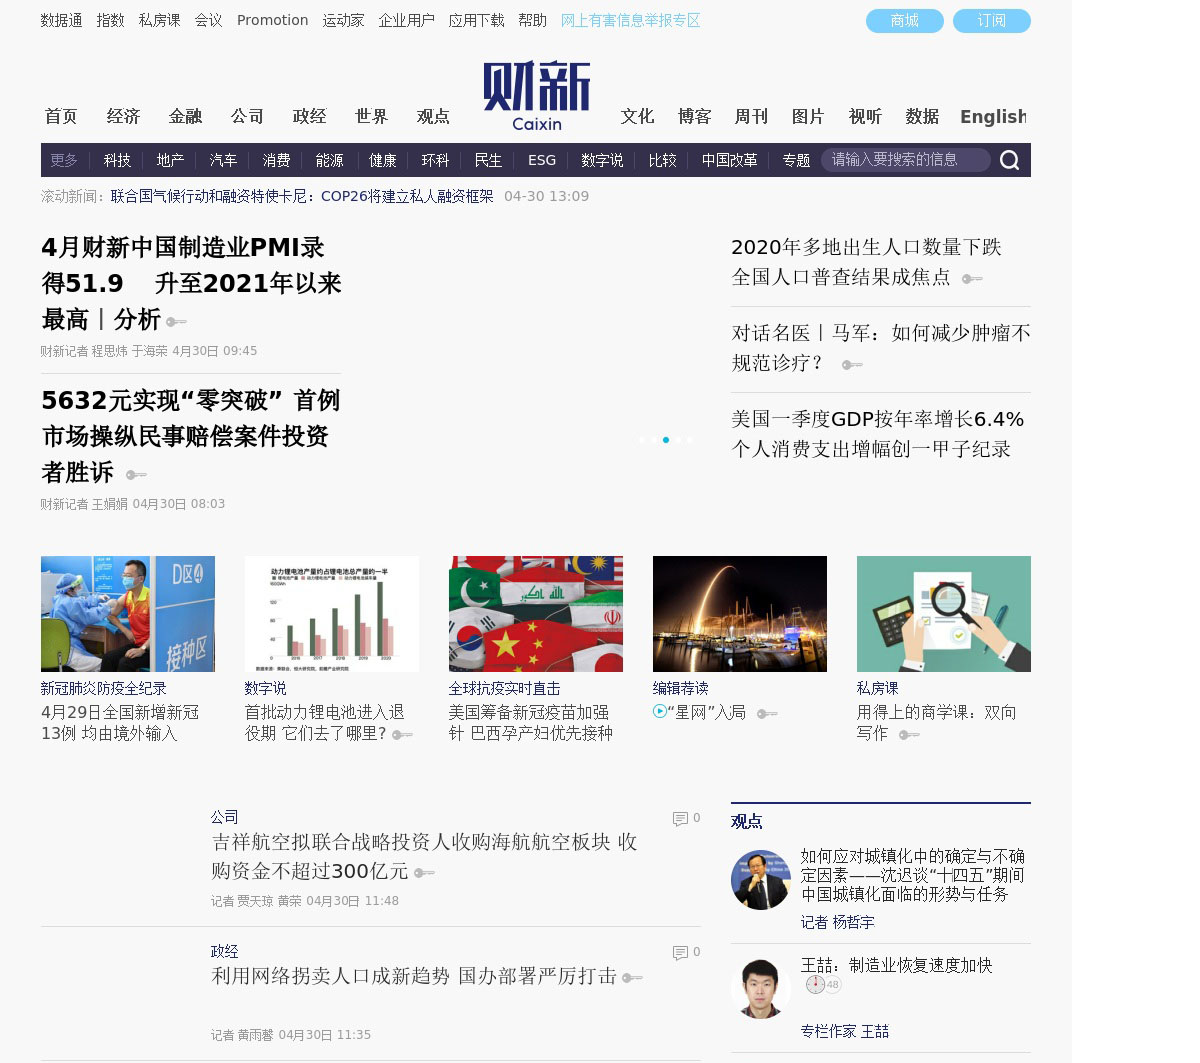
Task: Open 美国一季度GDP按年率增长6.4% article
Action: (878, 434)
